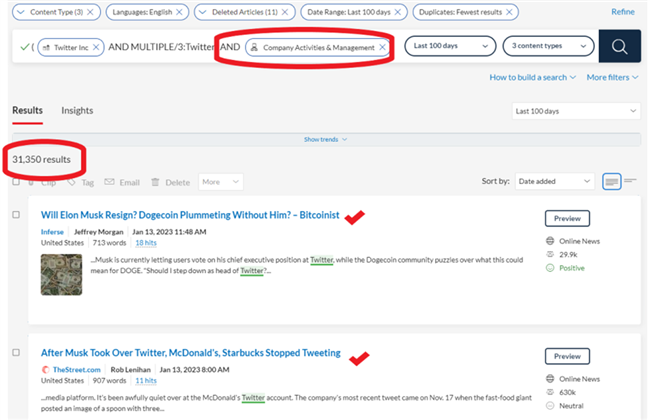Viewport: 650px width, 420px height.
Task: Click TheStreet.com source link
Action: point(76,369)
